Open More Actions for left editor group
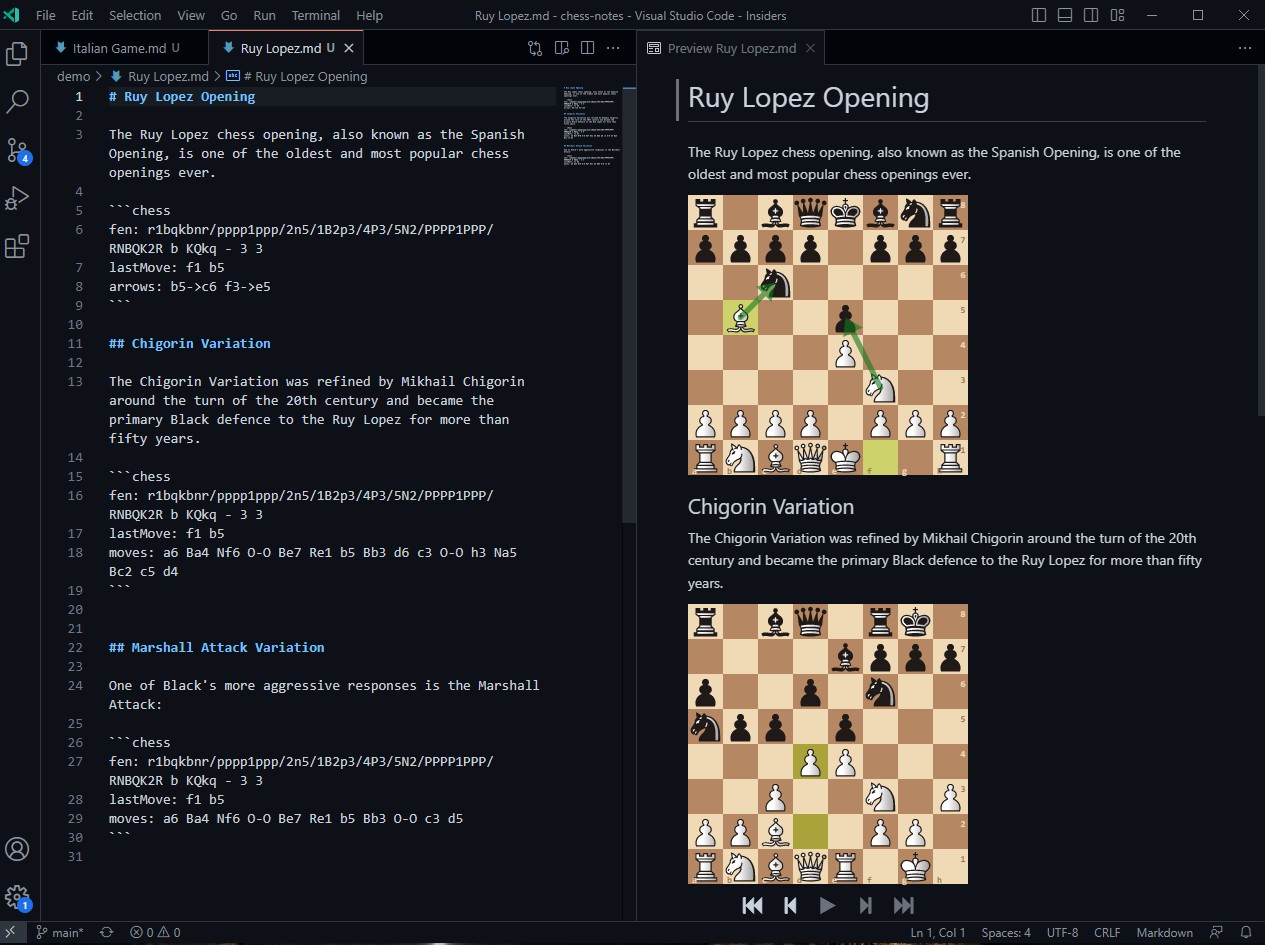Image resolution: width=1265 pixels, height=945 pixels. tap(614, 48)
